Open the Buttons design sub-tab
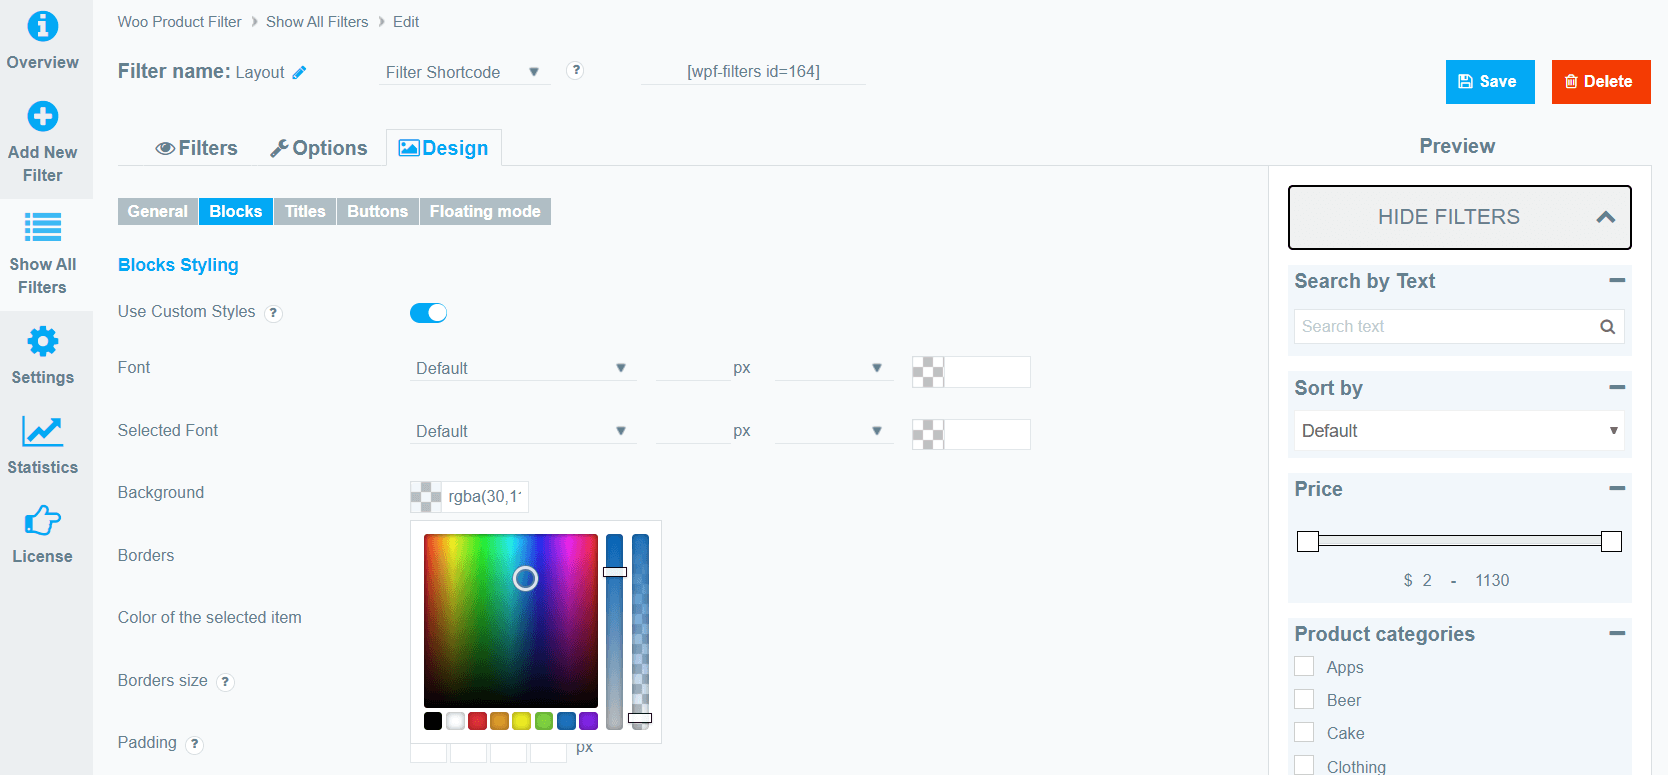Screen dimensions: 1668x775 point(377,211)
